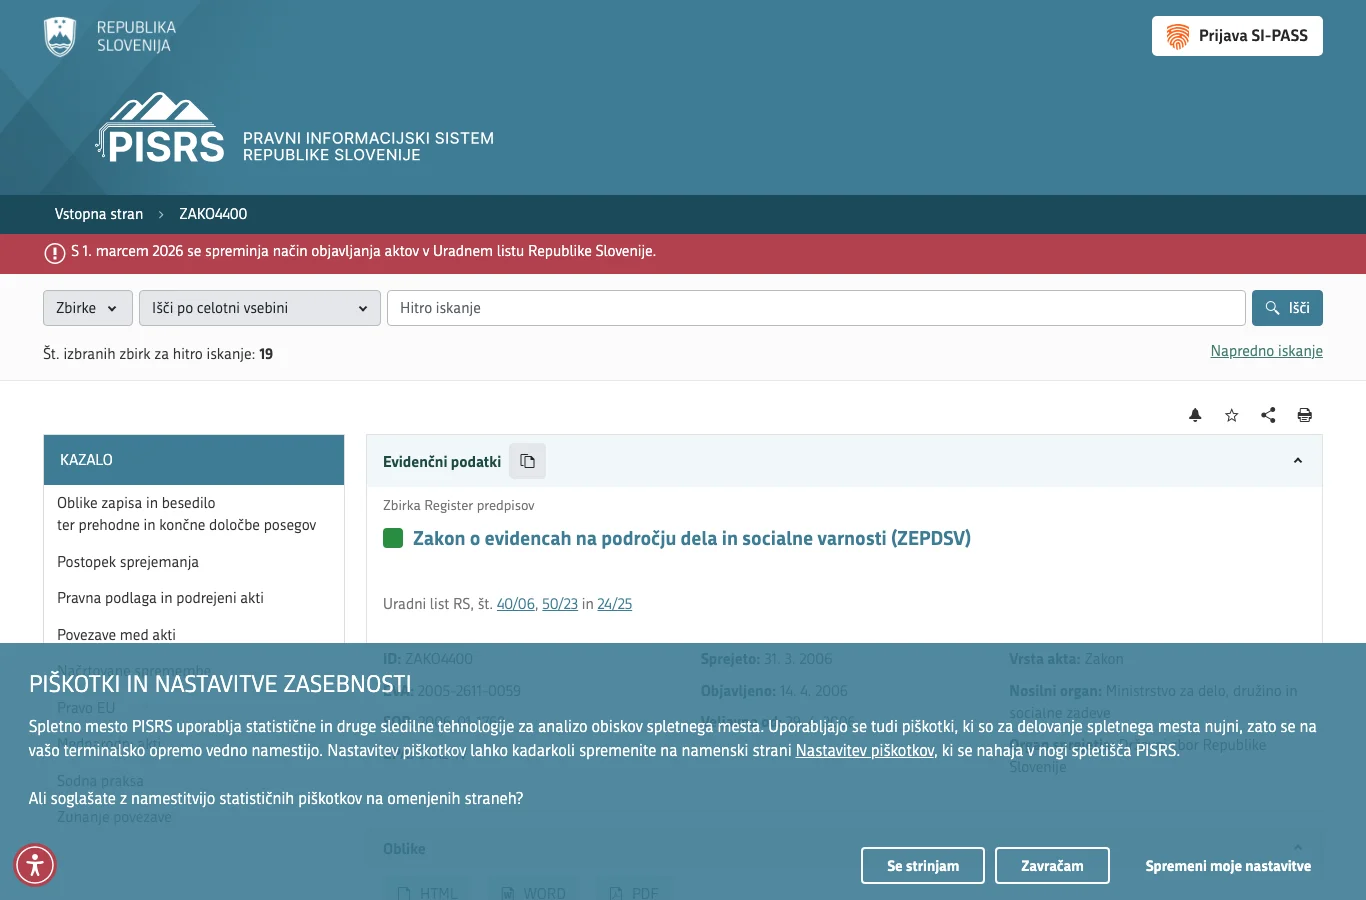
Task: Open the Zbirke dropdown
Action: point(87,308)
